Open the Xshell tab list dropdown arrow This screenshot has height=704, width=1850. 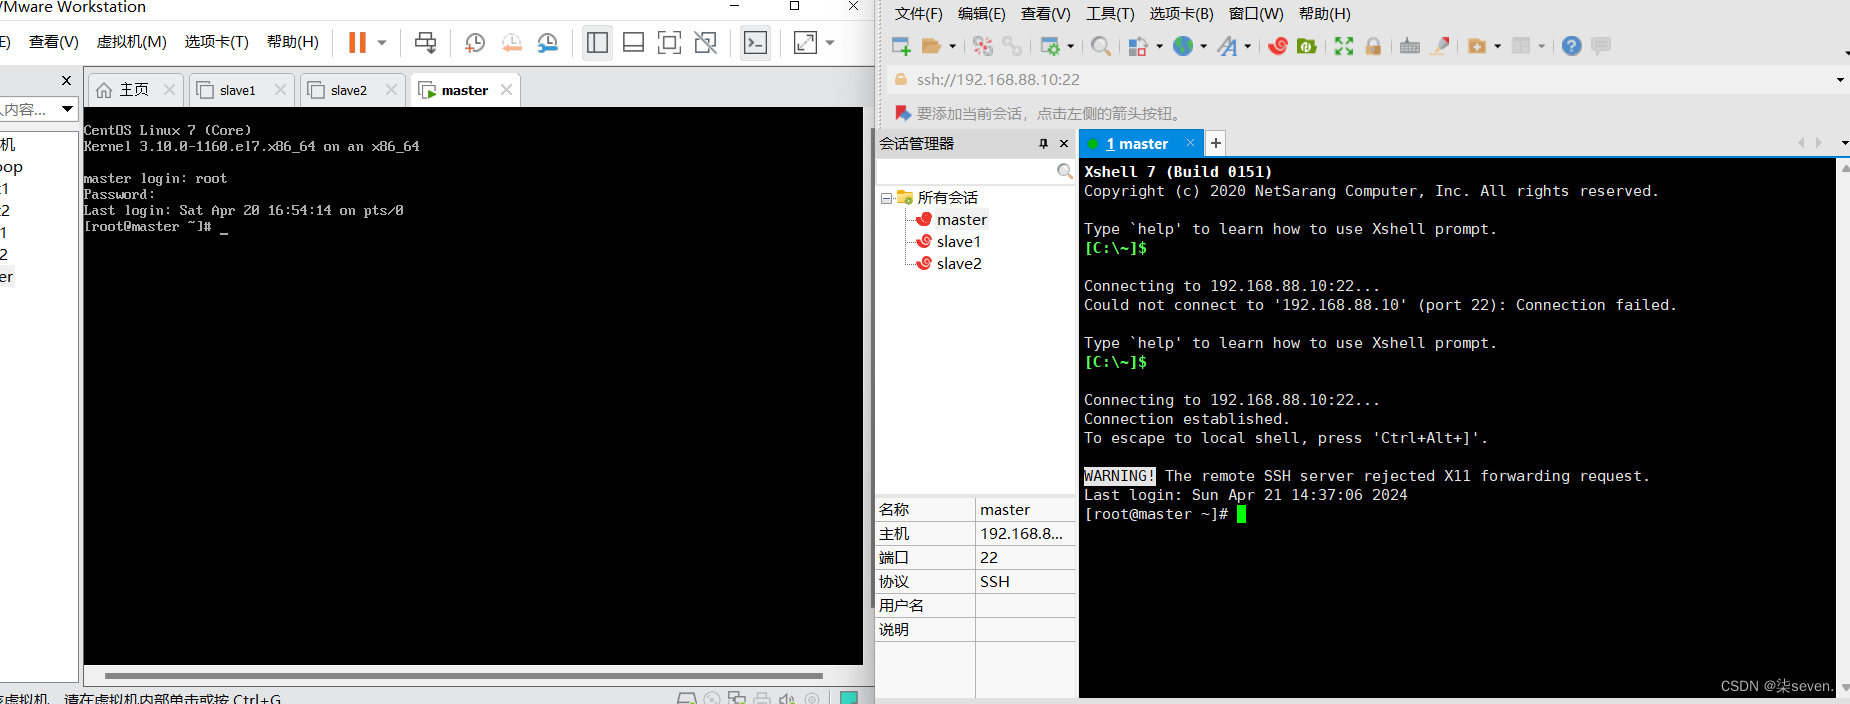click(1844, 143)
